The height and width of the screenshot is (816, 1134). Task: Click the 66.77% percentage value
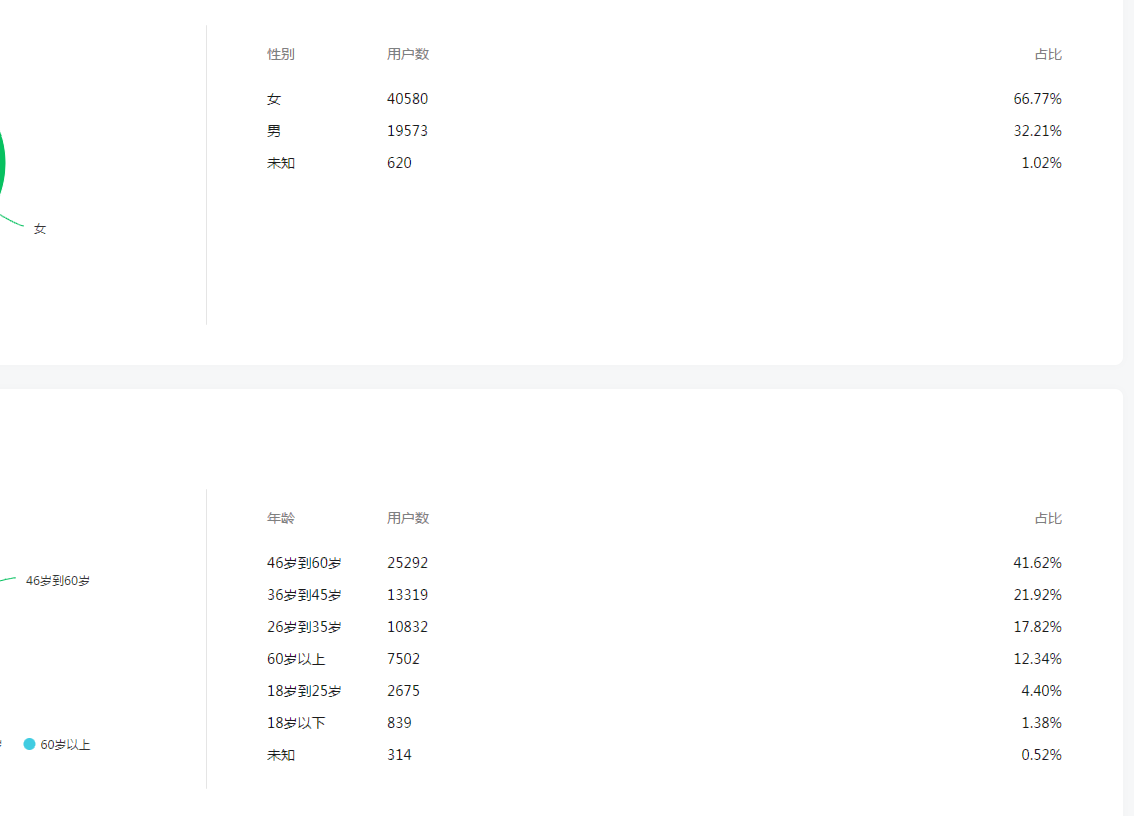click(1037, 99)
